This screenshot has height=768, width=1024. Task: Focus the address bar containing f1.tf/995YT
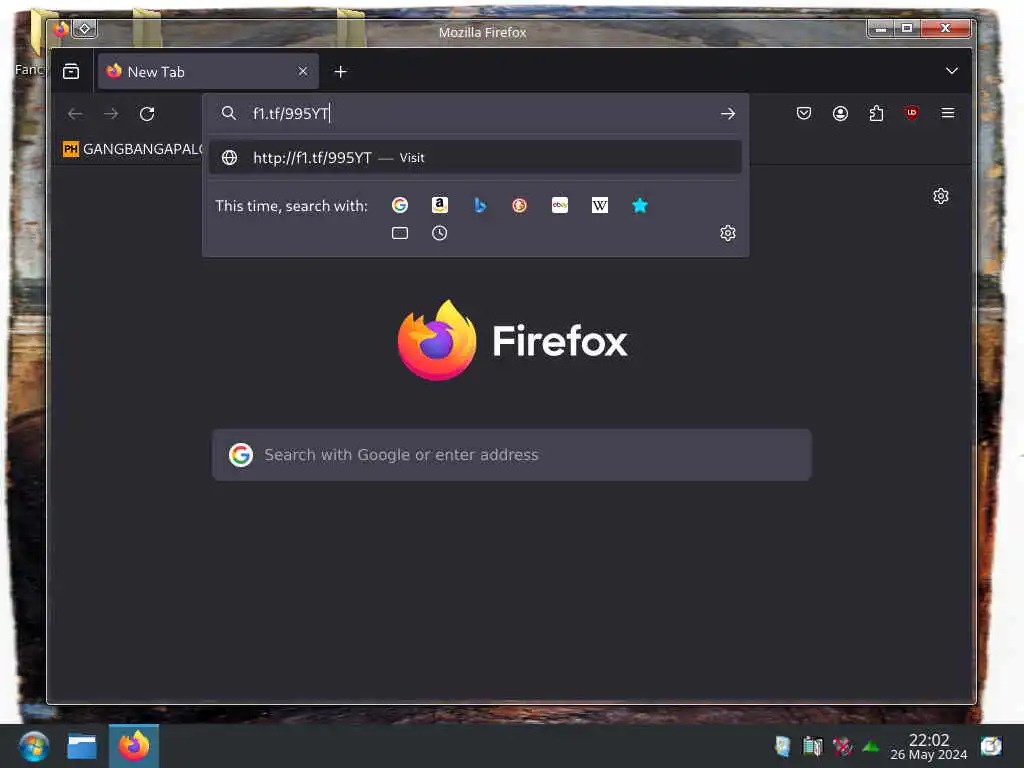(477, 114)
